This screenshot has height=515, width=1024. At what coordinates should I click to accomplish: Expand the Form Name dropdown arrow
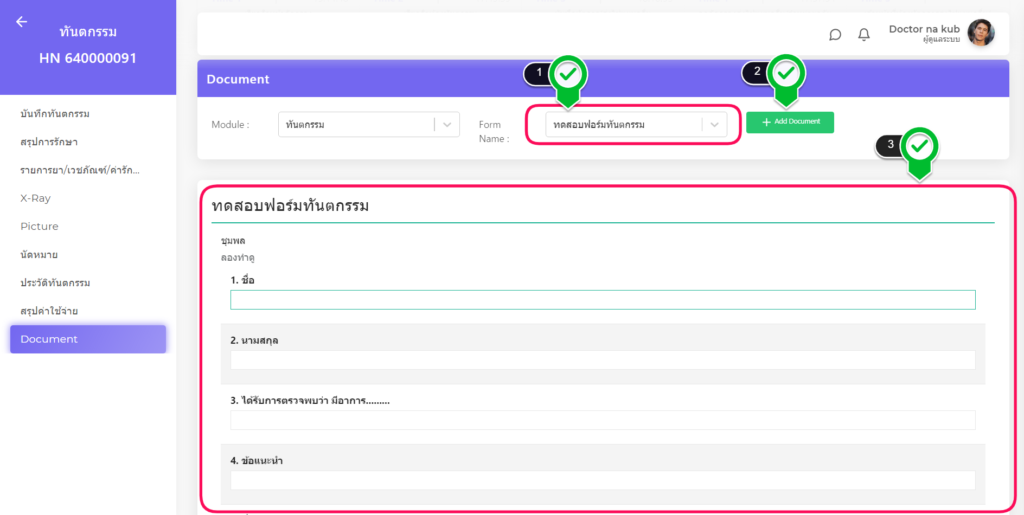pyautogui.click(x=714, y=125)
